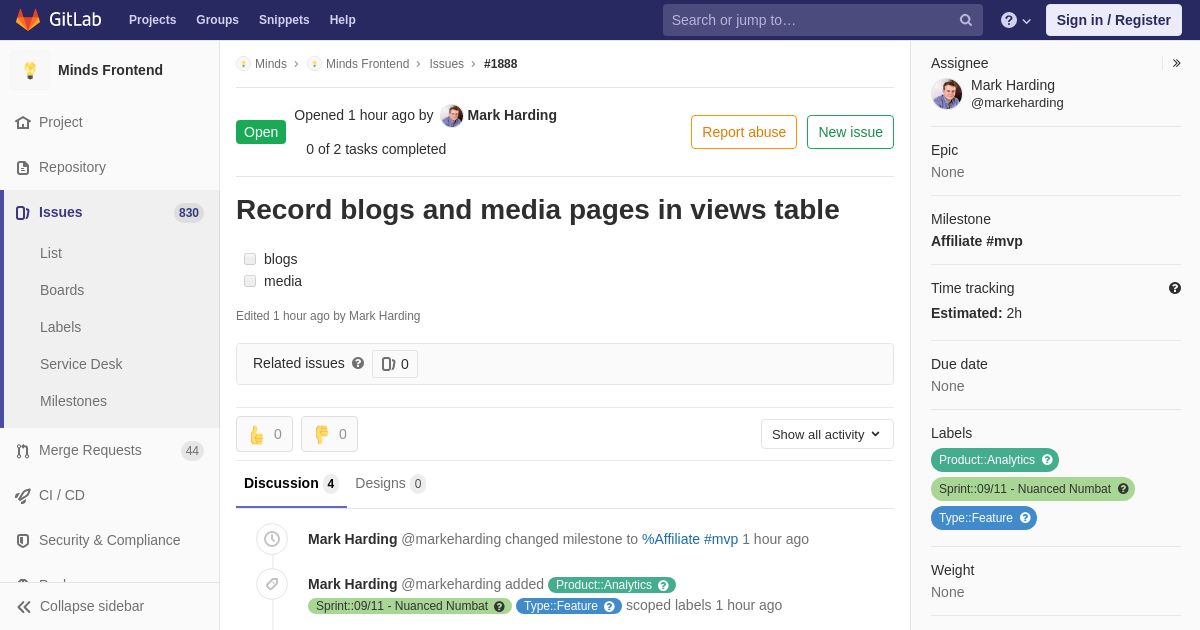Open the Projects menu
1200x630 pixels.
pyautogui.click(x=152, y=20)
